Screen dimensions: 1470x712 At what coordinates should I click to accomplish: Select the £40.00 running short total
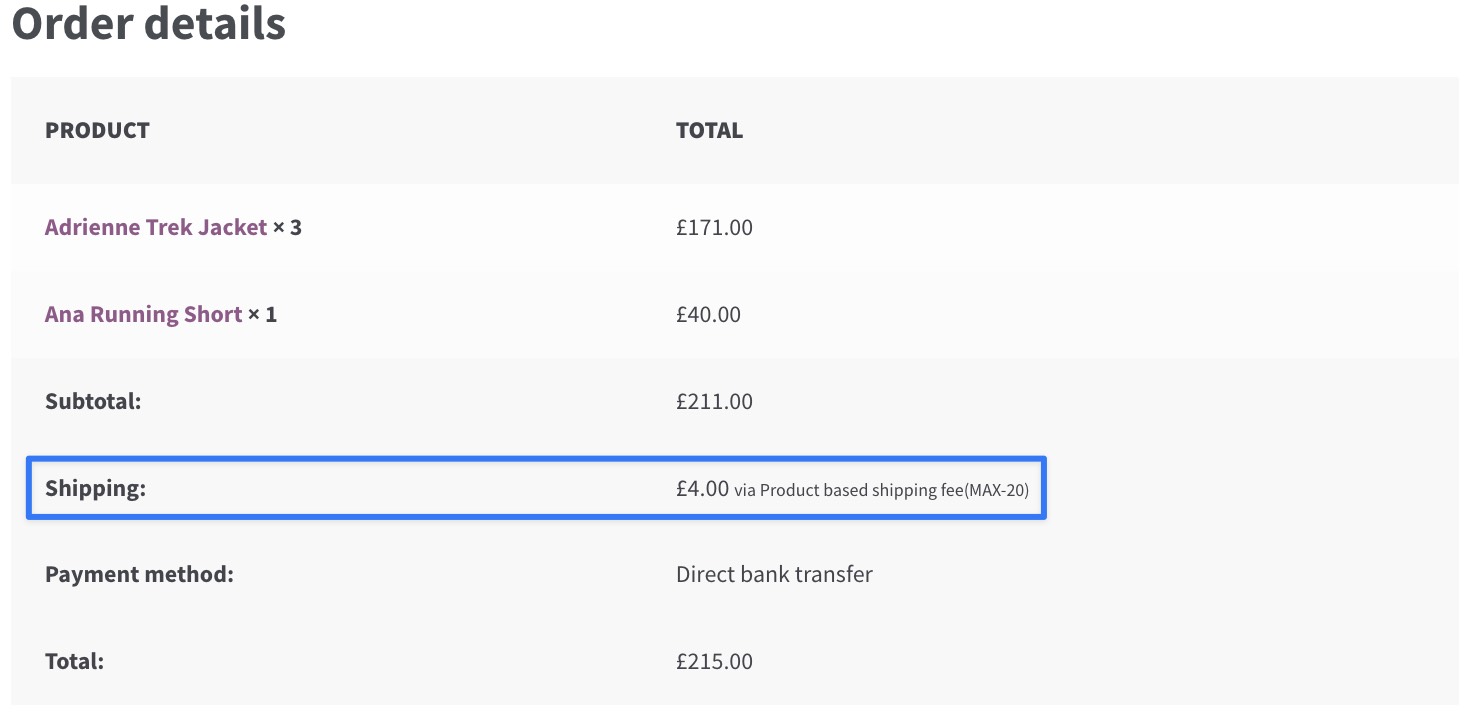708,315
